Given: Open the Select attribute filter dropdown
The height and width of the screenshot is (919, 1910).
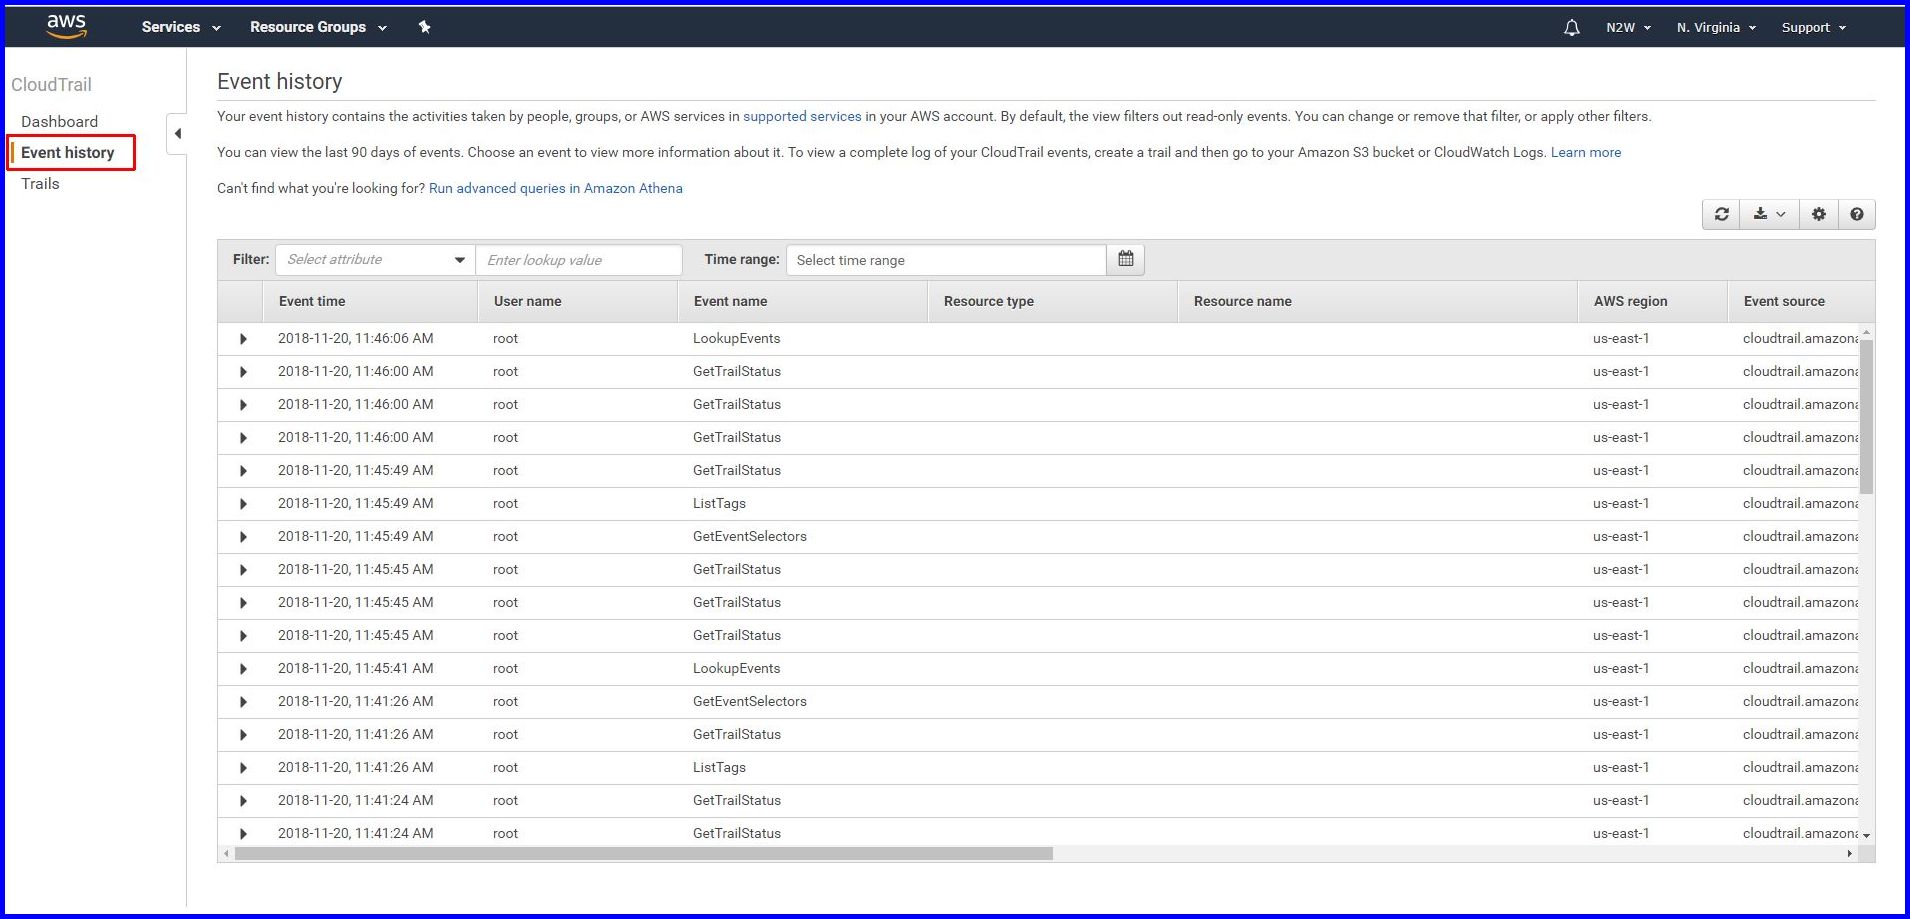Looking at the screenshot, I should 375,260.
